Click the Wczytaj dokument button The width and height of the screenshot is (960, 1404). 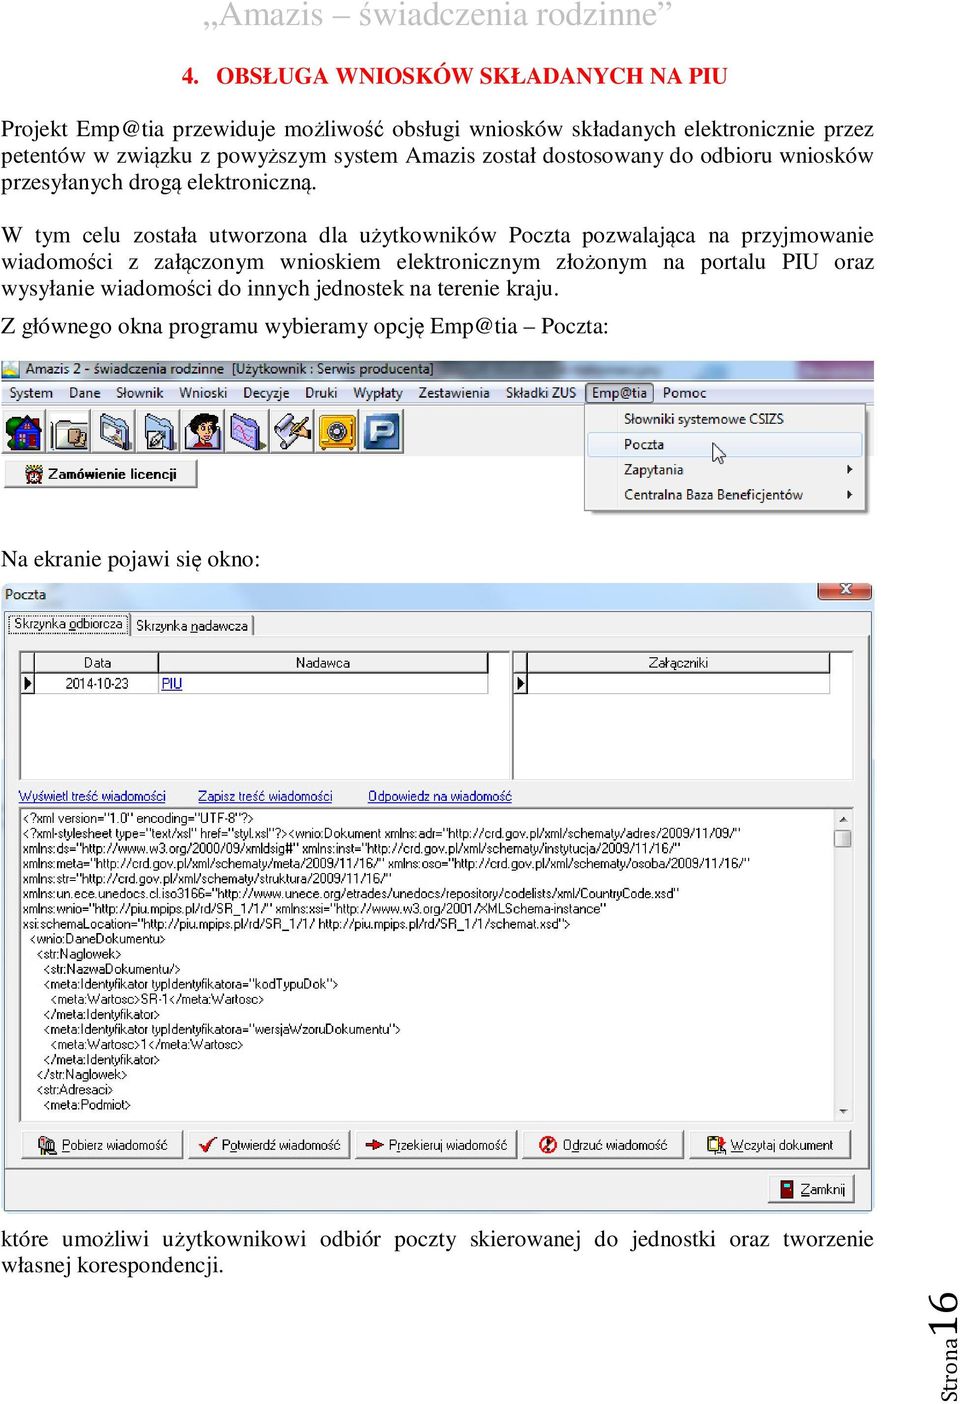click(770, 1145)
